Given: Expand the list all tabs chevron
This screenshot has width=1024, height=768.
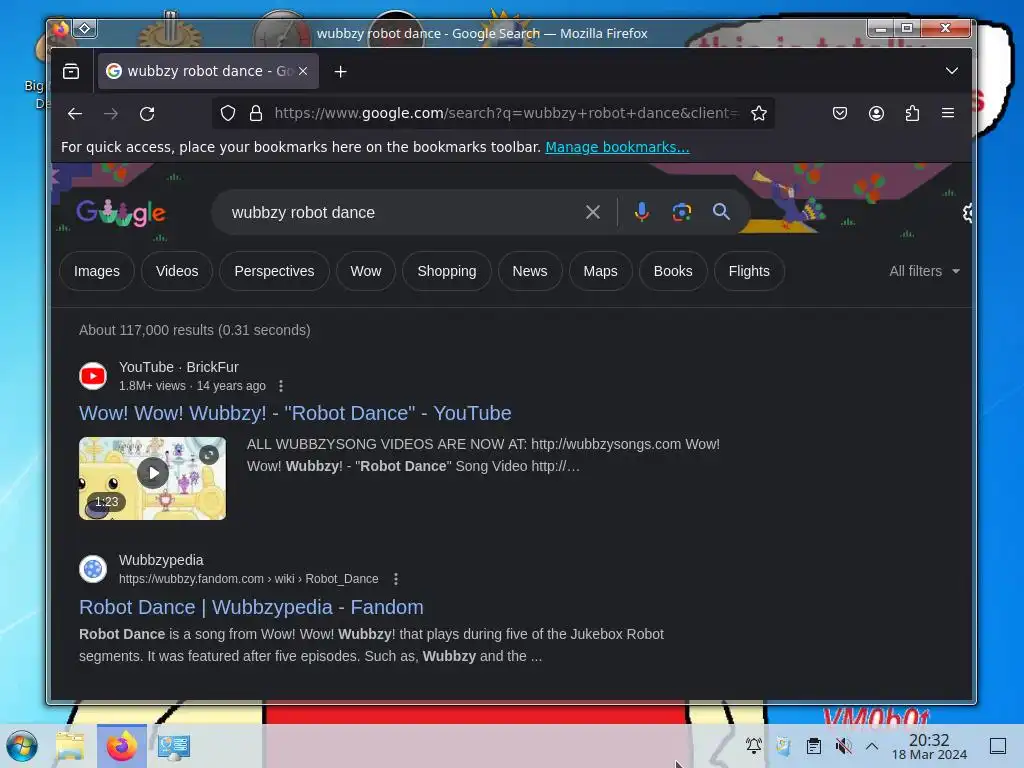Looking at the screenshot, I should (952, 71).
